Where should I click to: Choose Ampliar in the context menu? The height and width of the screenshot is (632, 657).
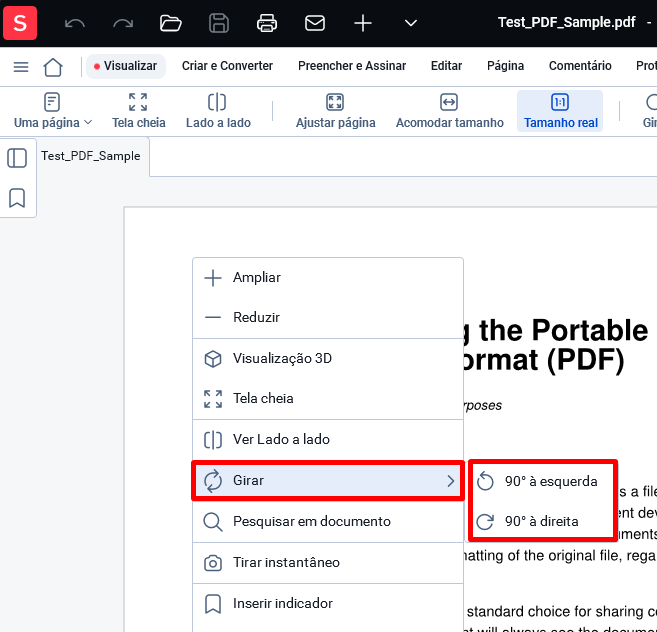pyautogui.click(x=328, y=277)
